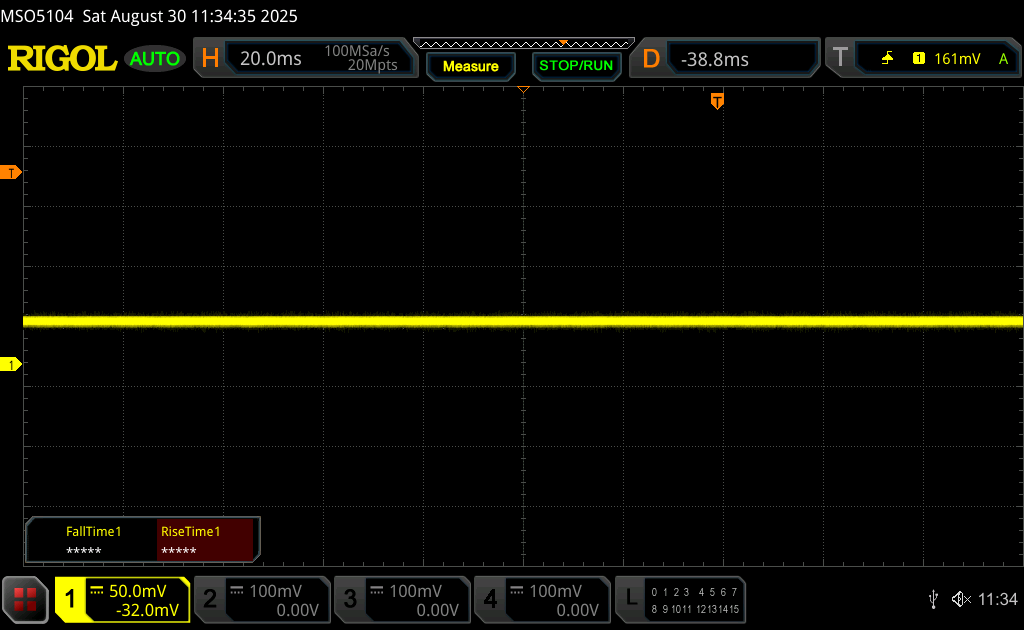This screenshot has height=630, width=1024.
Task: Click channel 3 coupling icon
Action: coord(377,591)
